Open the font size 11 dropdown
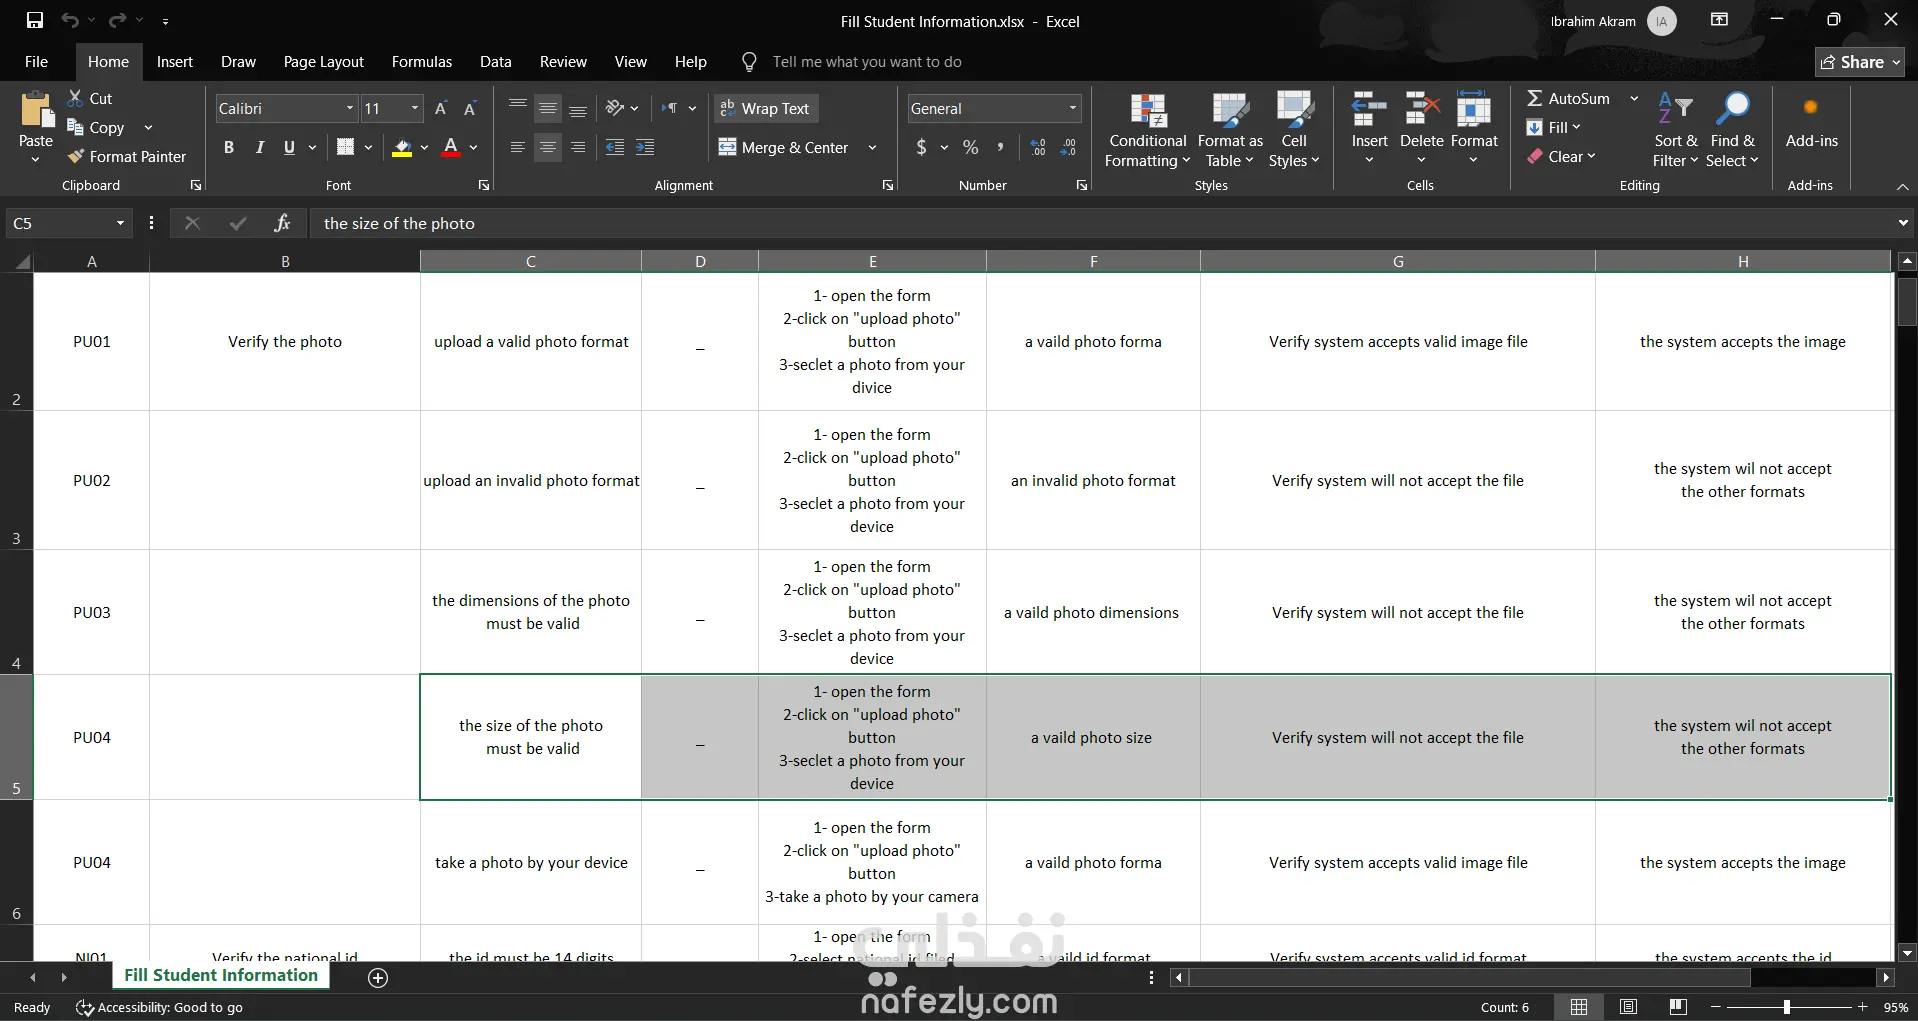1918x1021 pixels. click(415, 108)
